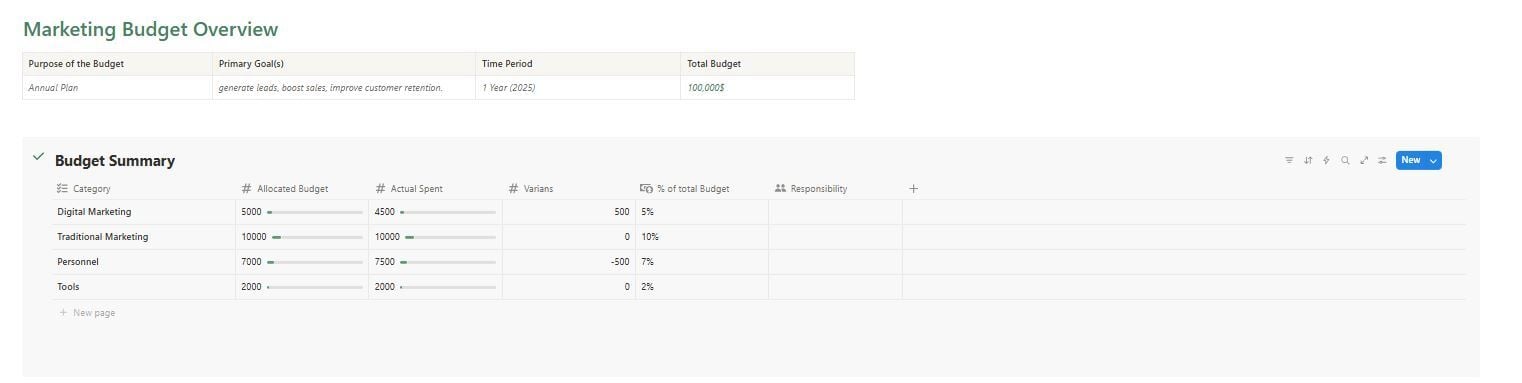Open automations via the lightning bolt icon
Screen dimensions: 1522x383
click(1326, 160)
